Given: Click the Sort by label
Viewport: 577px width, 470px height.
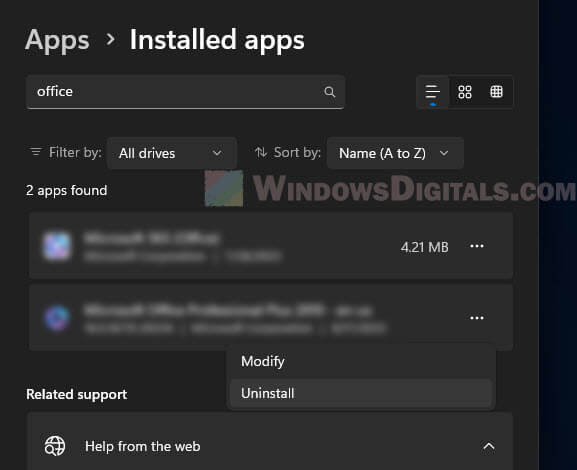Looking at the screenshot, I should (x=297, y=152).
